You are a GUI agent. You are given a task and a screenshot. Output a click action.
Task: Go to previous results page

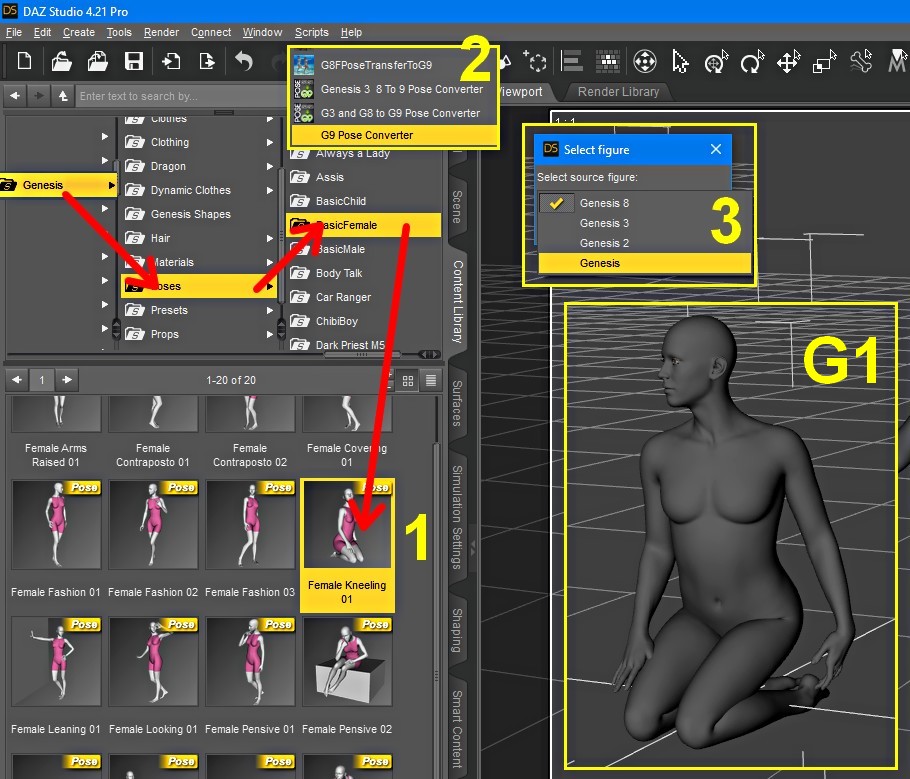(17, 380)
